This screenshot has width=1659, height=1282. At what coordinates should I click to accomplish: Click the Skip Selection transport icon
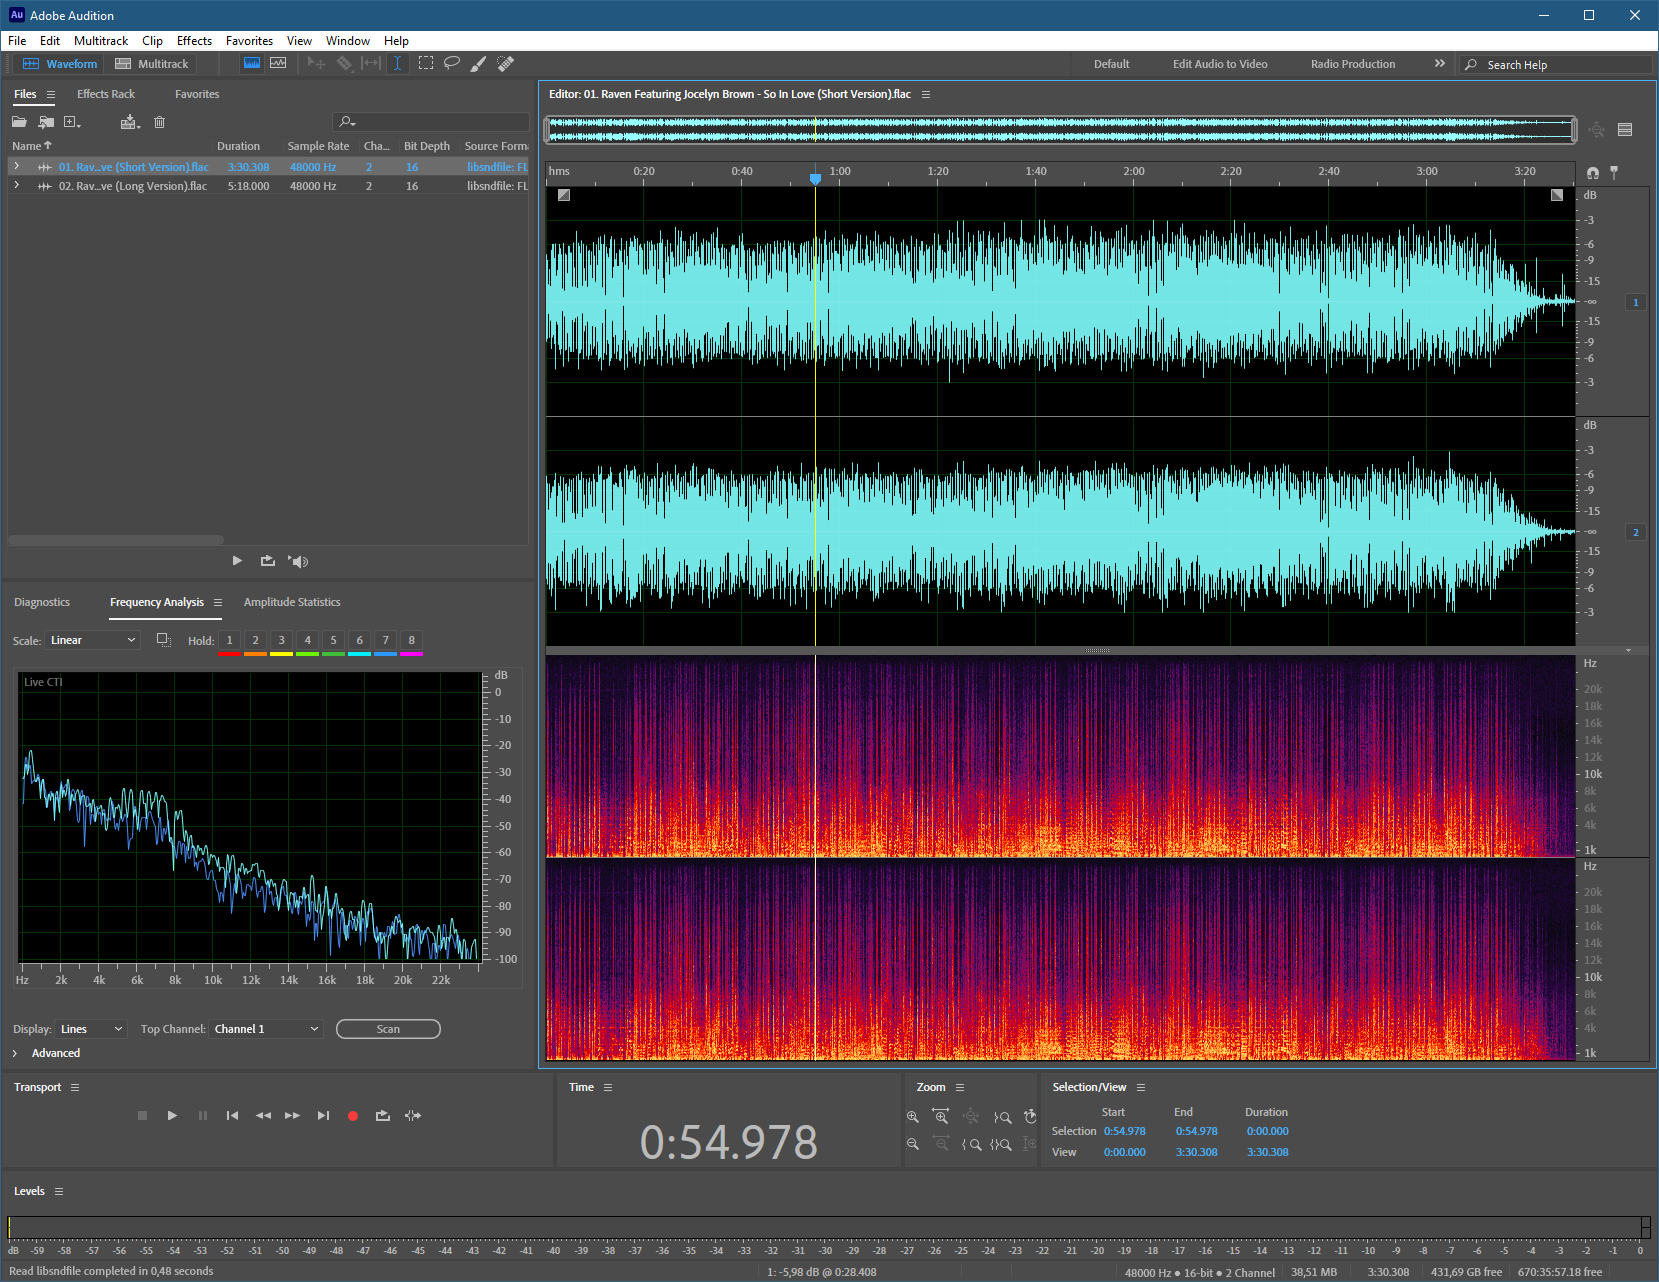pyautogui.click(x=413, y=1115)
